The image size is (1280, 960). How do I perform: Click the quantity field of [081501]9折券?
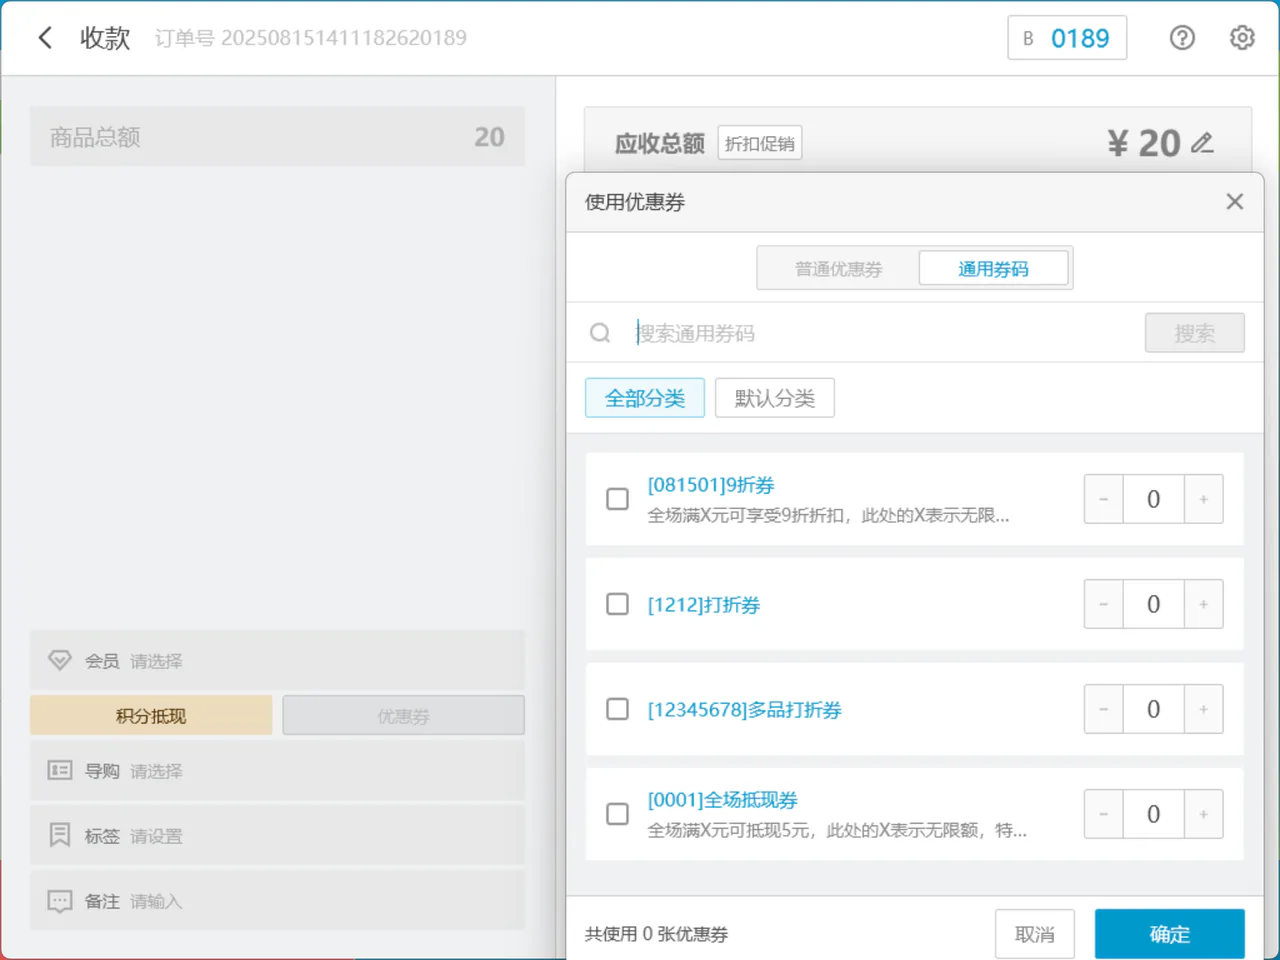(1154, 499)
